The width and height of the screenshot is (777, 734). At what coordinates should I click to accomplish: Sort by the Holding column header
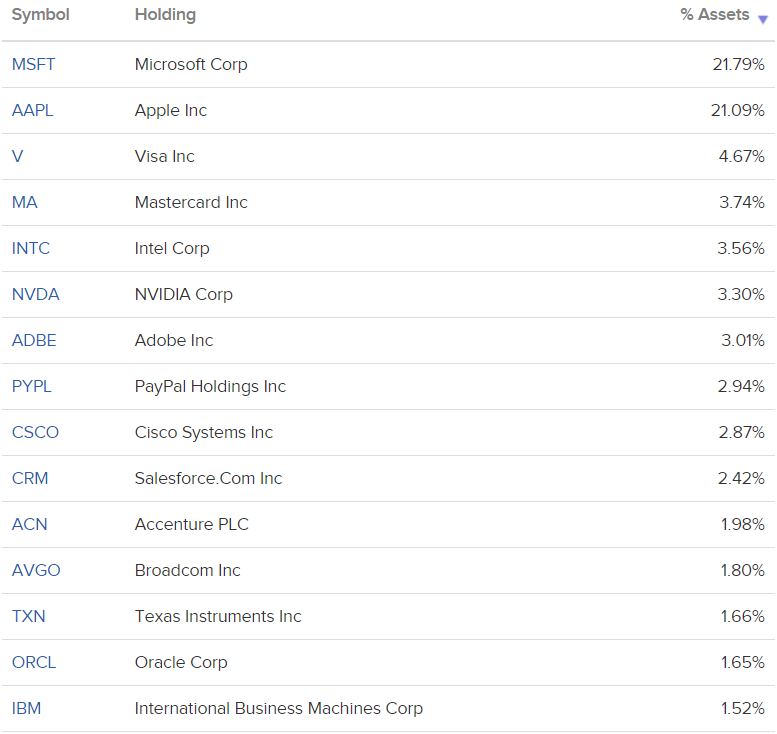tap(166, 15)
